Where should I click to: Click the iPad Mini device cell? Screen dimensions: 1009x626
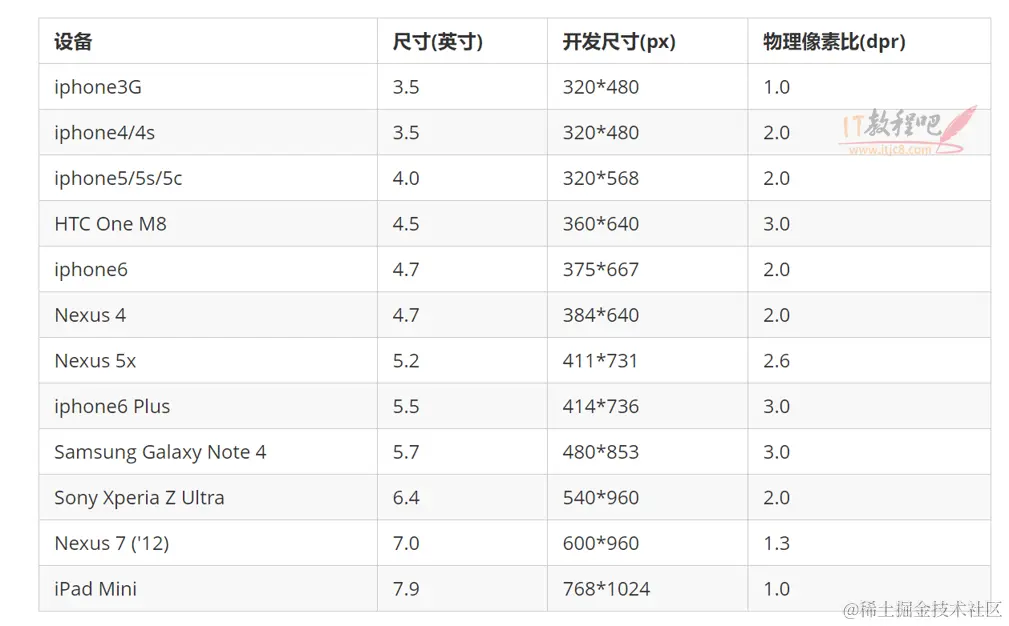pos(95,589)
